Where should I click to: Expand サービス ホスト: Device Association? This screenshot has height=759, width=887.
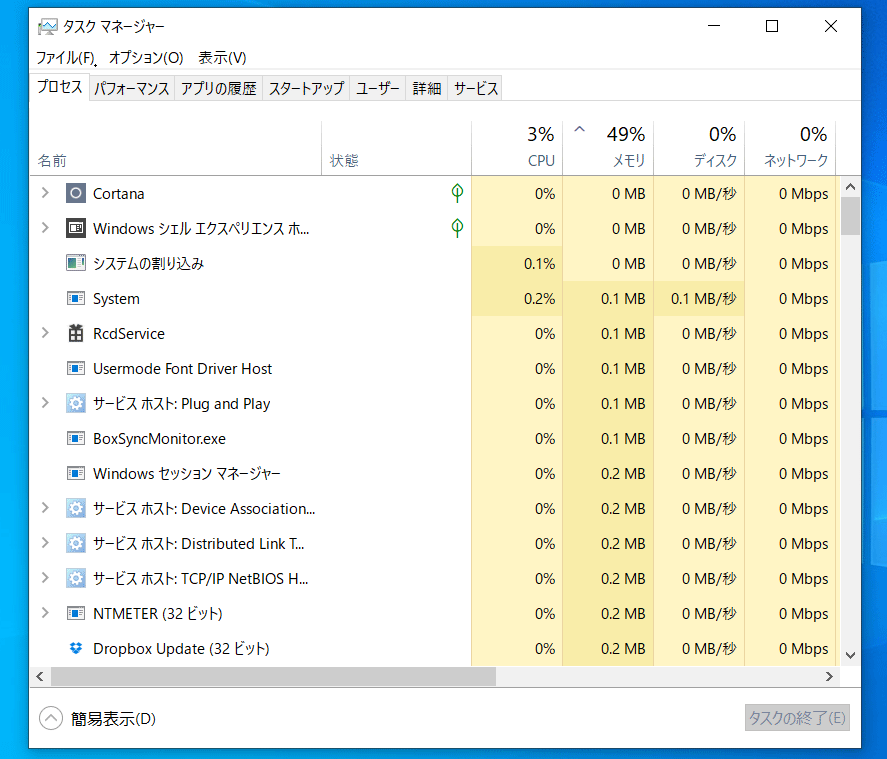pyautogui.click(x=45, y=508)
